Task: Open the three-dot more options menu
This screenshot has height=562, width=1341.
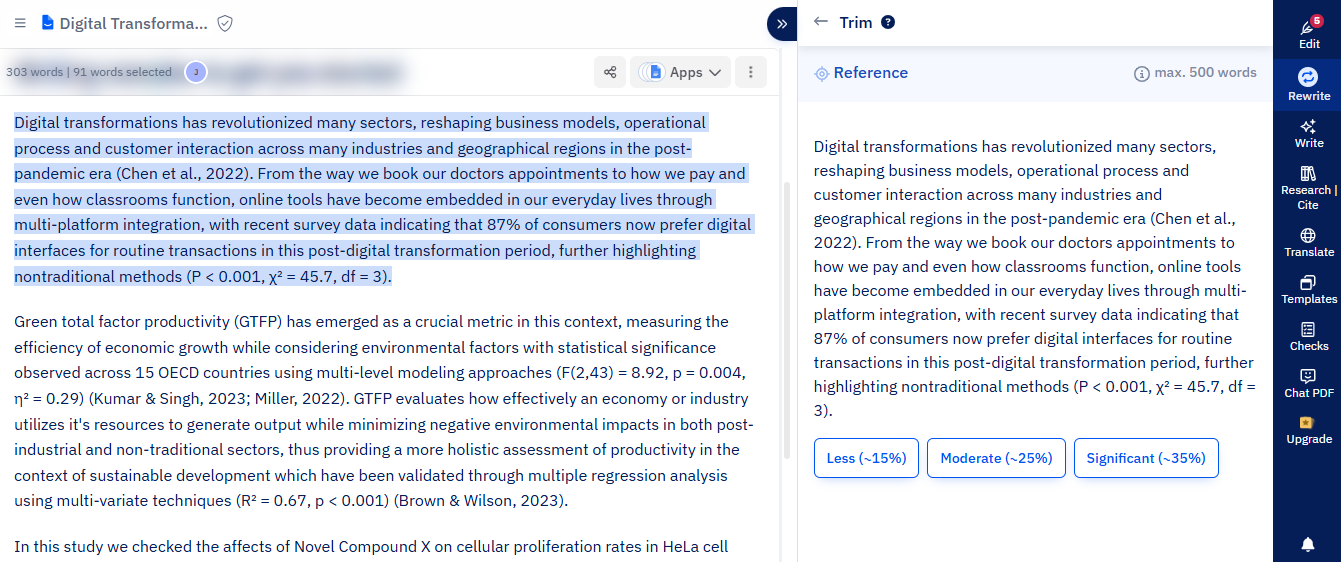Action: pyautogui.click(x=750, y=72)
